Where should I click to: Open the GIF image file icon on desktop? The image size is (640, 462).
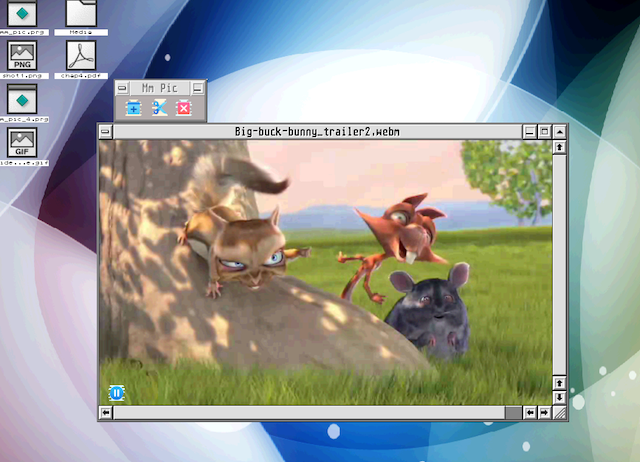click(22, 142)
